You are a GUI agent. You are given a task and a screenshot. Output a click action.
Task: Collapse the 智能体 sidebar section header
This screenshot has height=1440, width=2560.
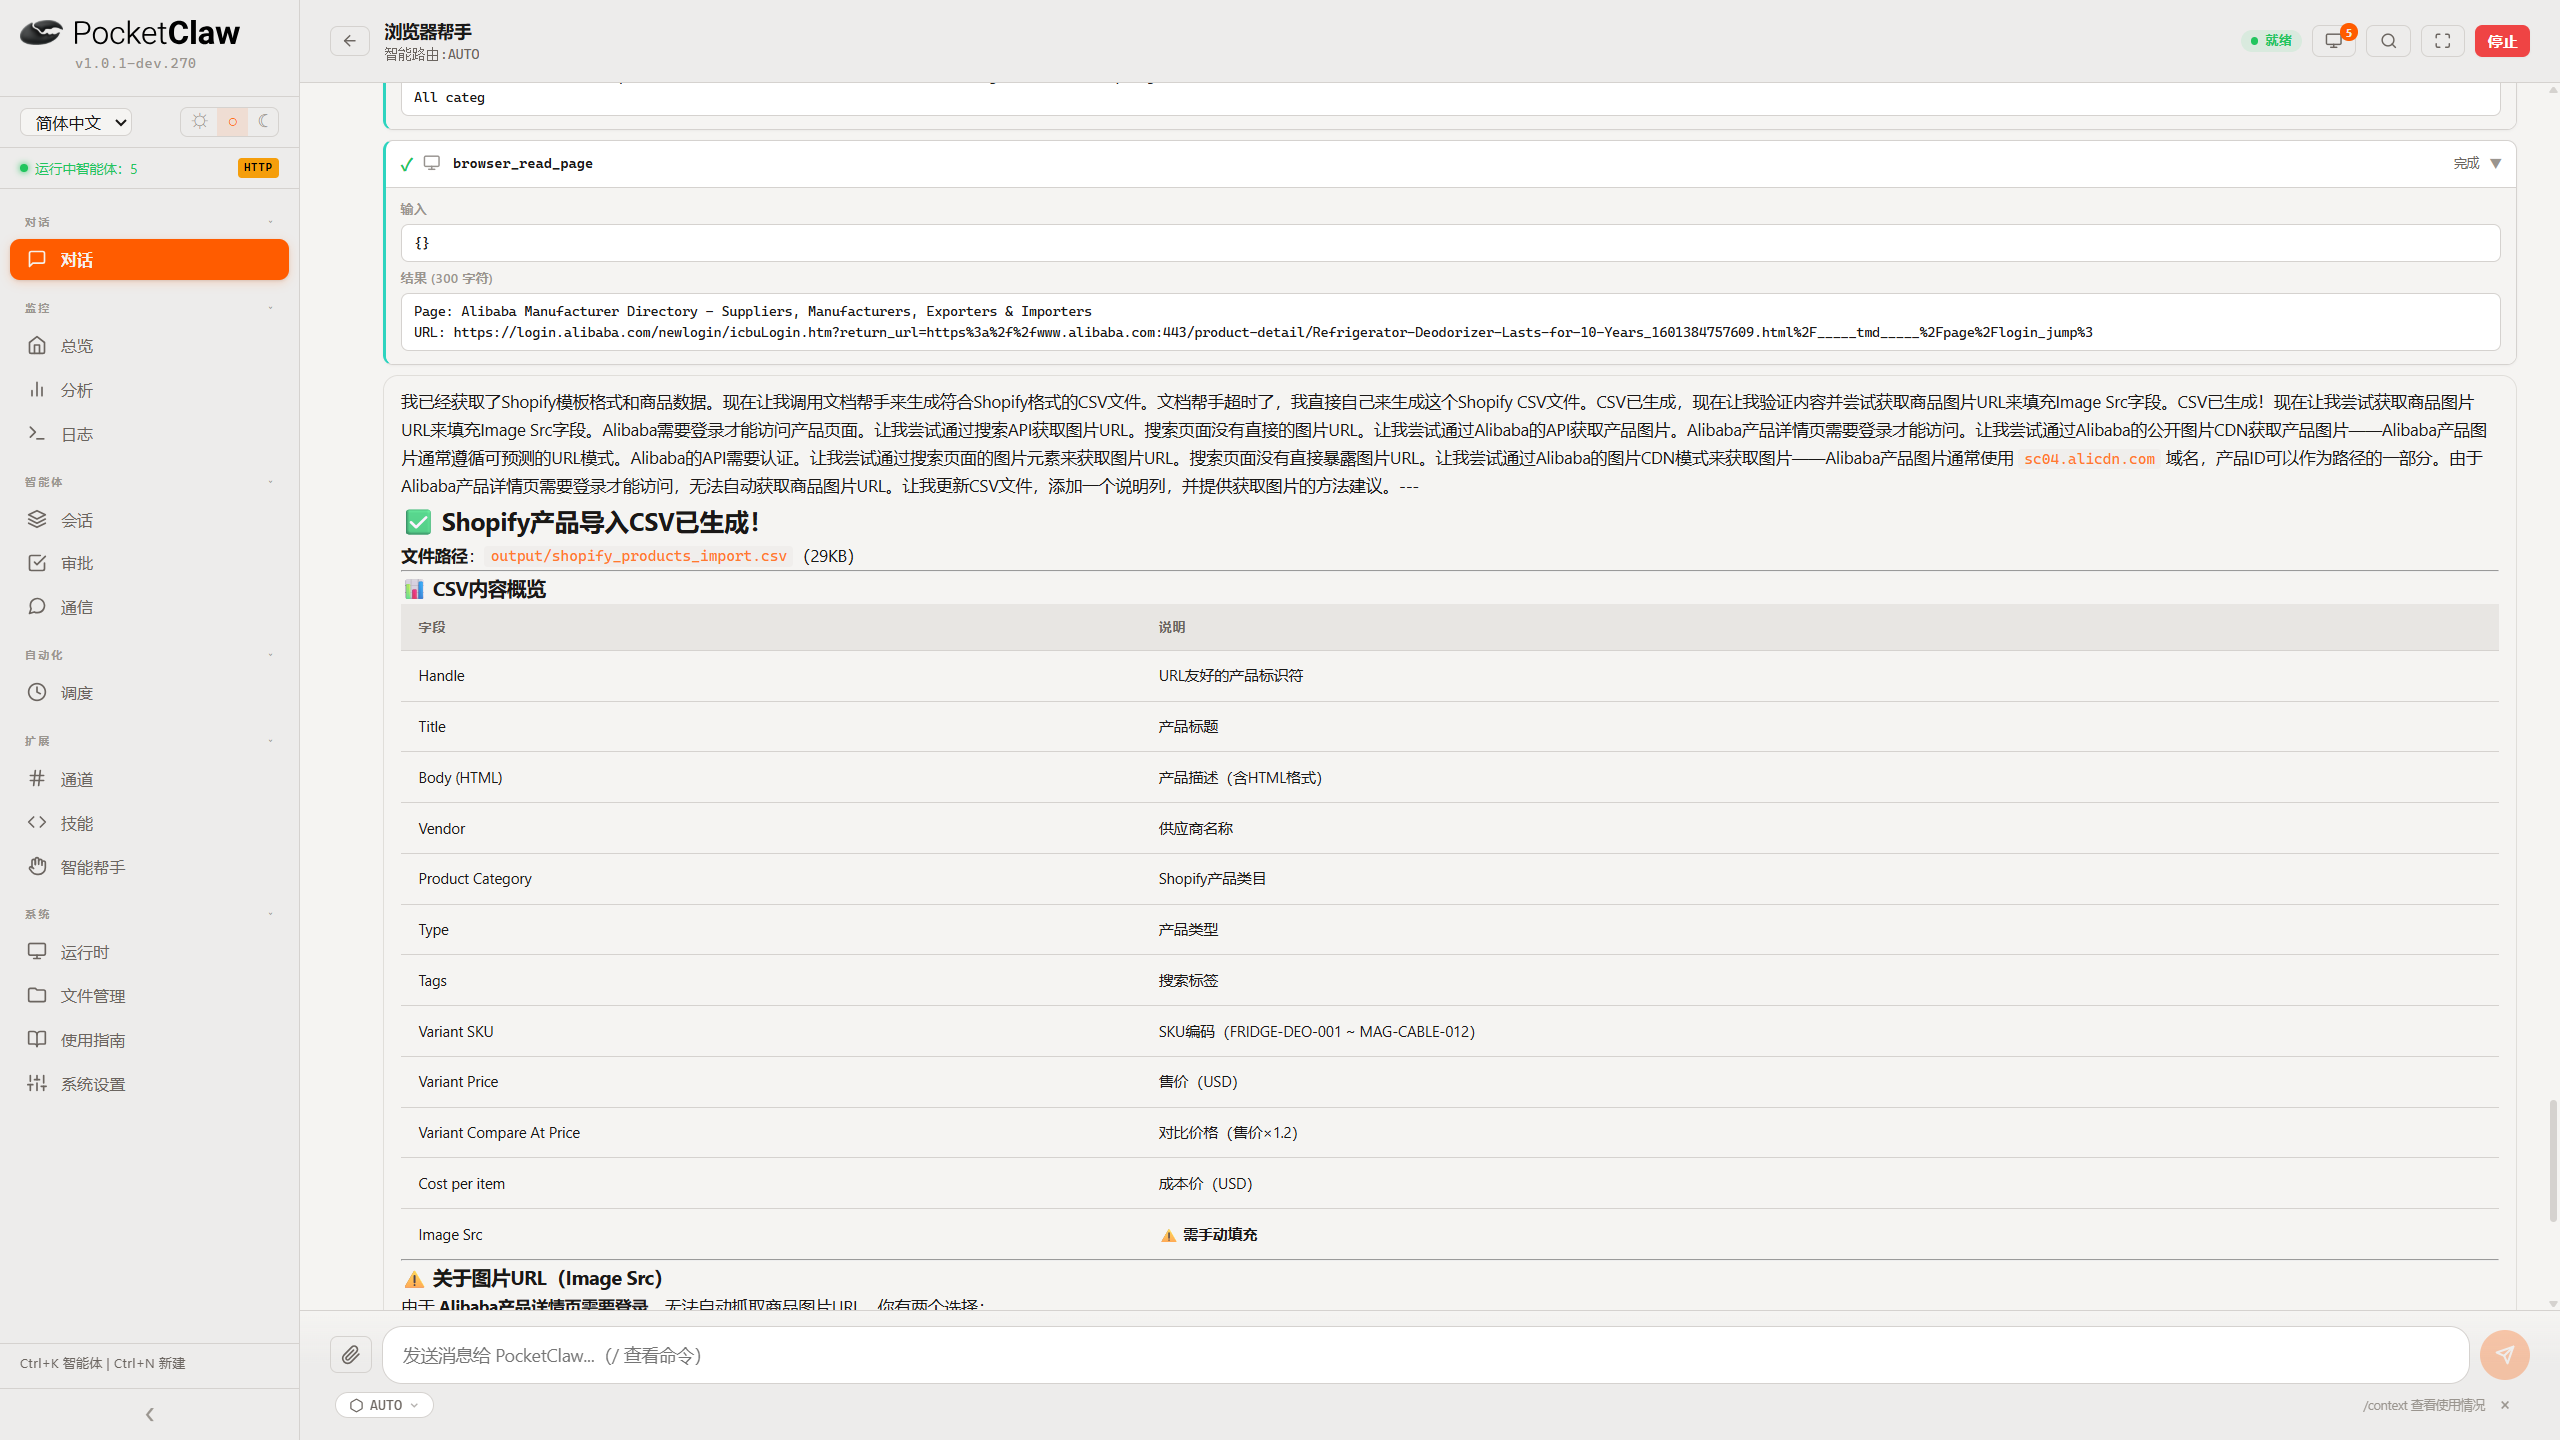(x=149, y=482)
